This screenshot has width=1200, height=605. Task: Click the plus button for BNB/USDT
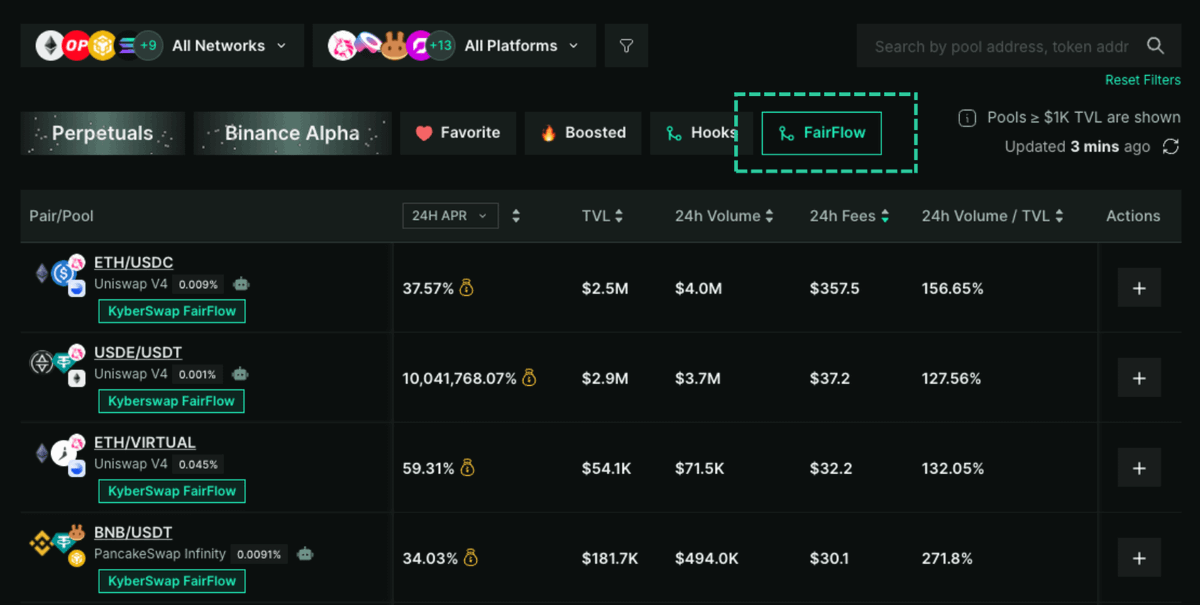(x=1139, y=558)
